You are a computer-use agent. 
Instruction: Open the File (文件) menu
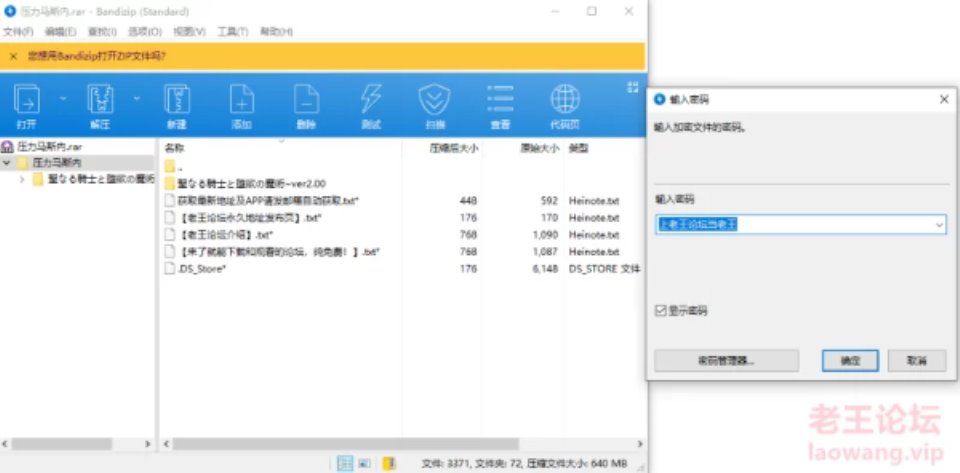pyautogui.click(x=18, y=31)
